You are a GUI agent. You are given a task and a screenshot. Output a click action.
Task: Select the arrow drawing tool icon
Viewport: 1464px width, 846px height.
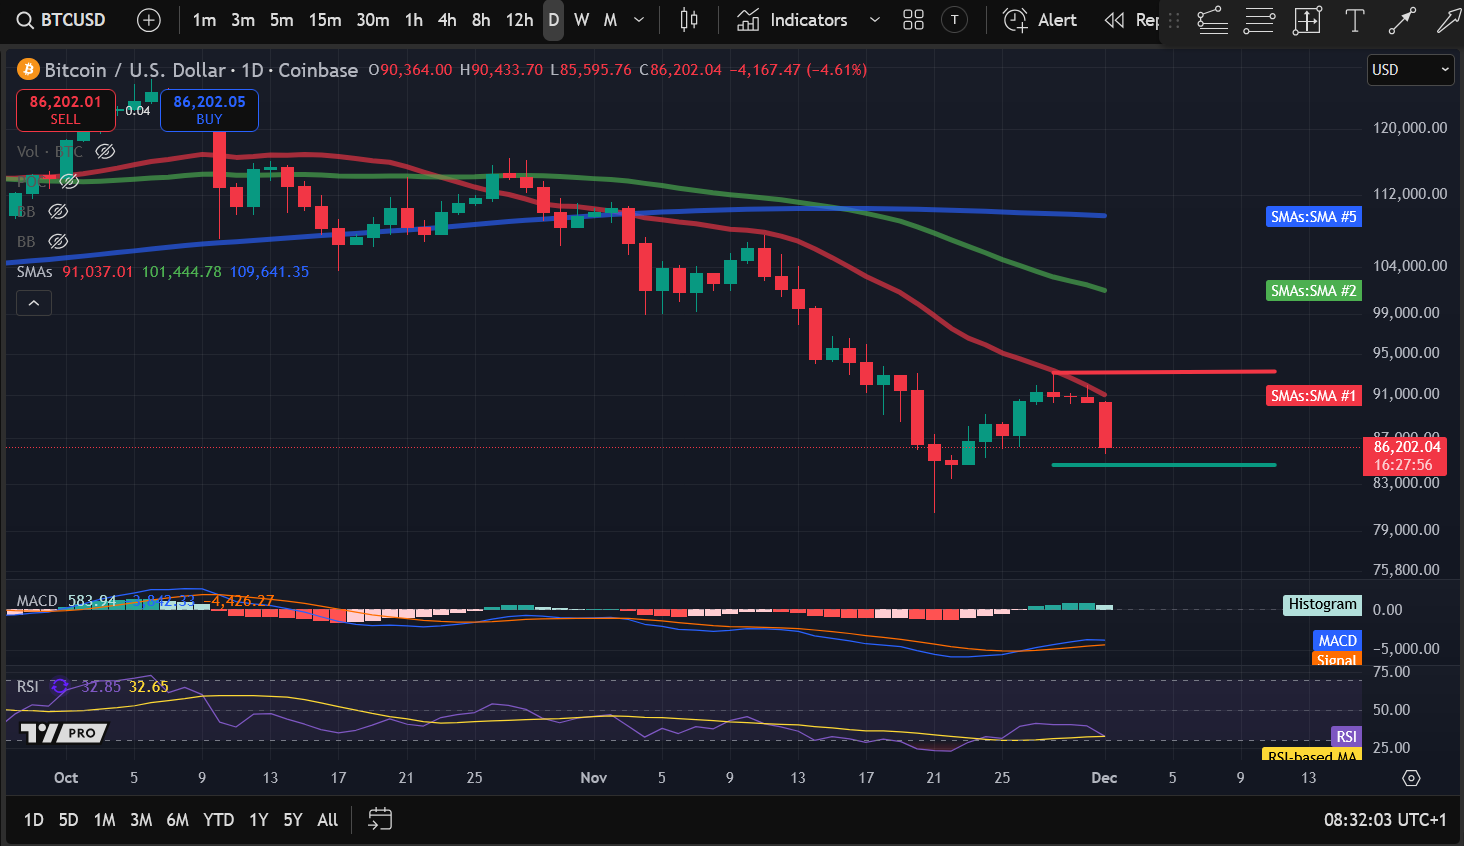point(1402,20)
